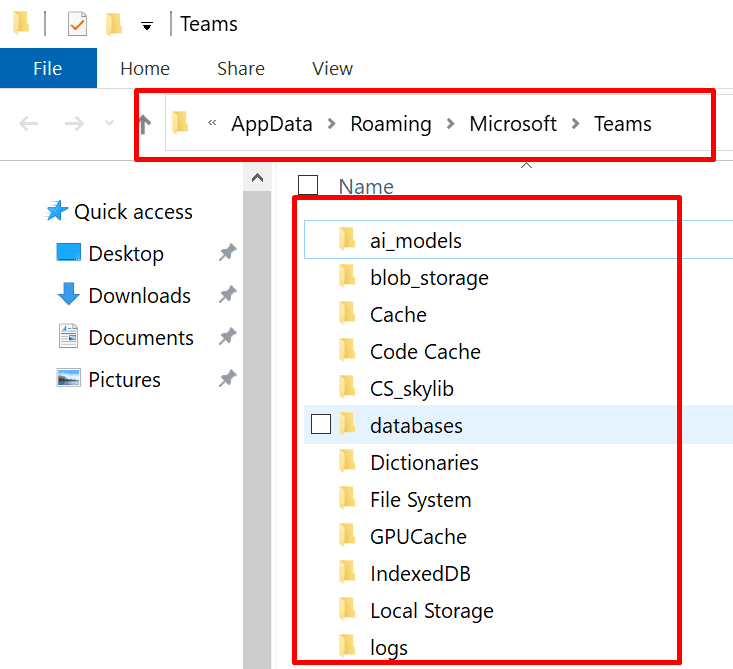Go up one folder level with Up arrow
The image size is (733, 669).
tap(144, 124)
